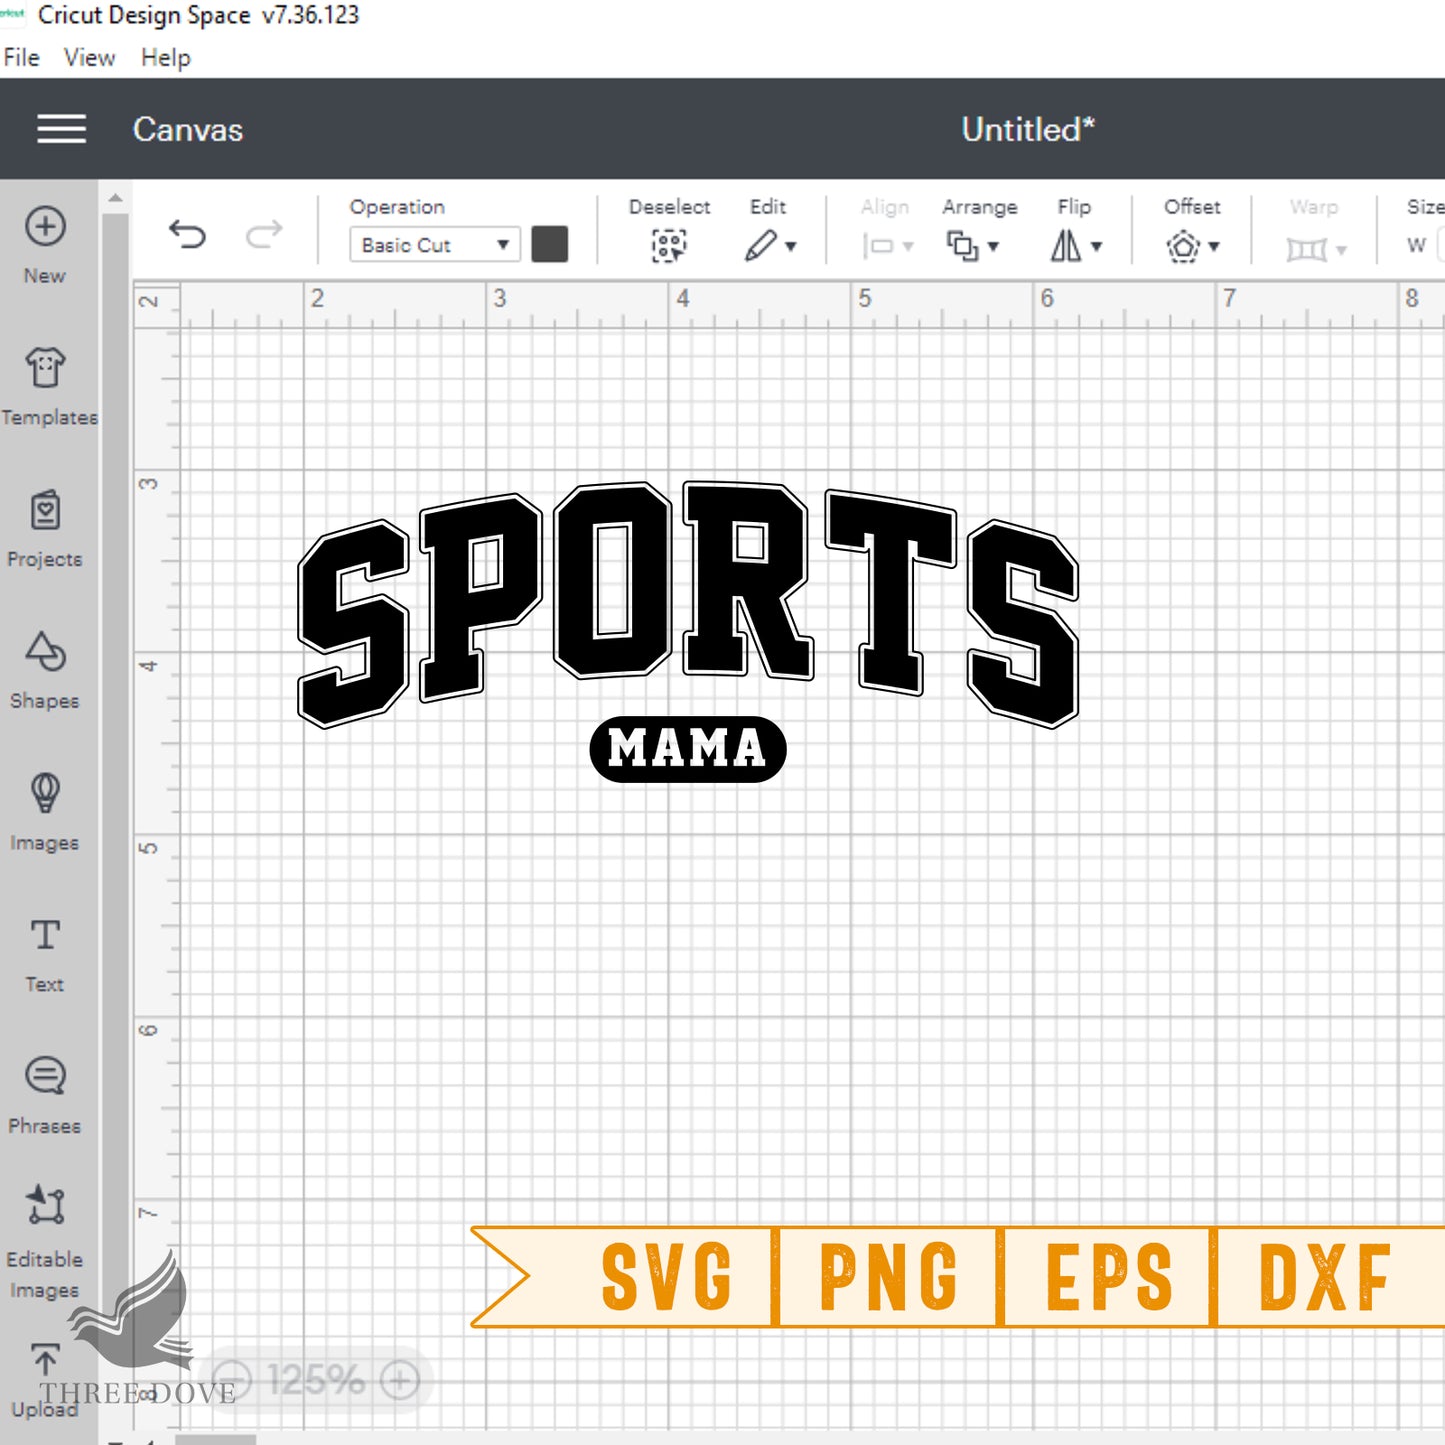Undo the last action
Viewport: 1445px width, 1445px height.
click(x=187, y=235)
